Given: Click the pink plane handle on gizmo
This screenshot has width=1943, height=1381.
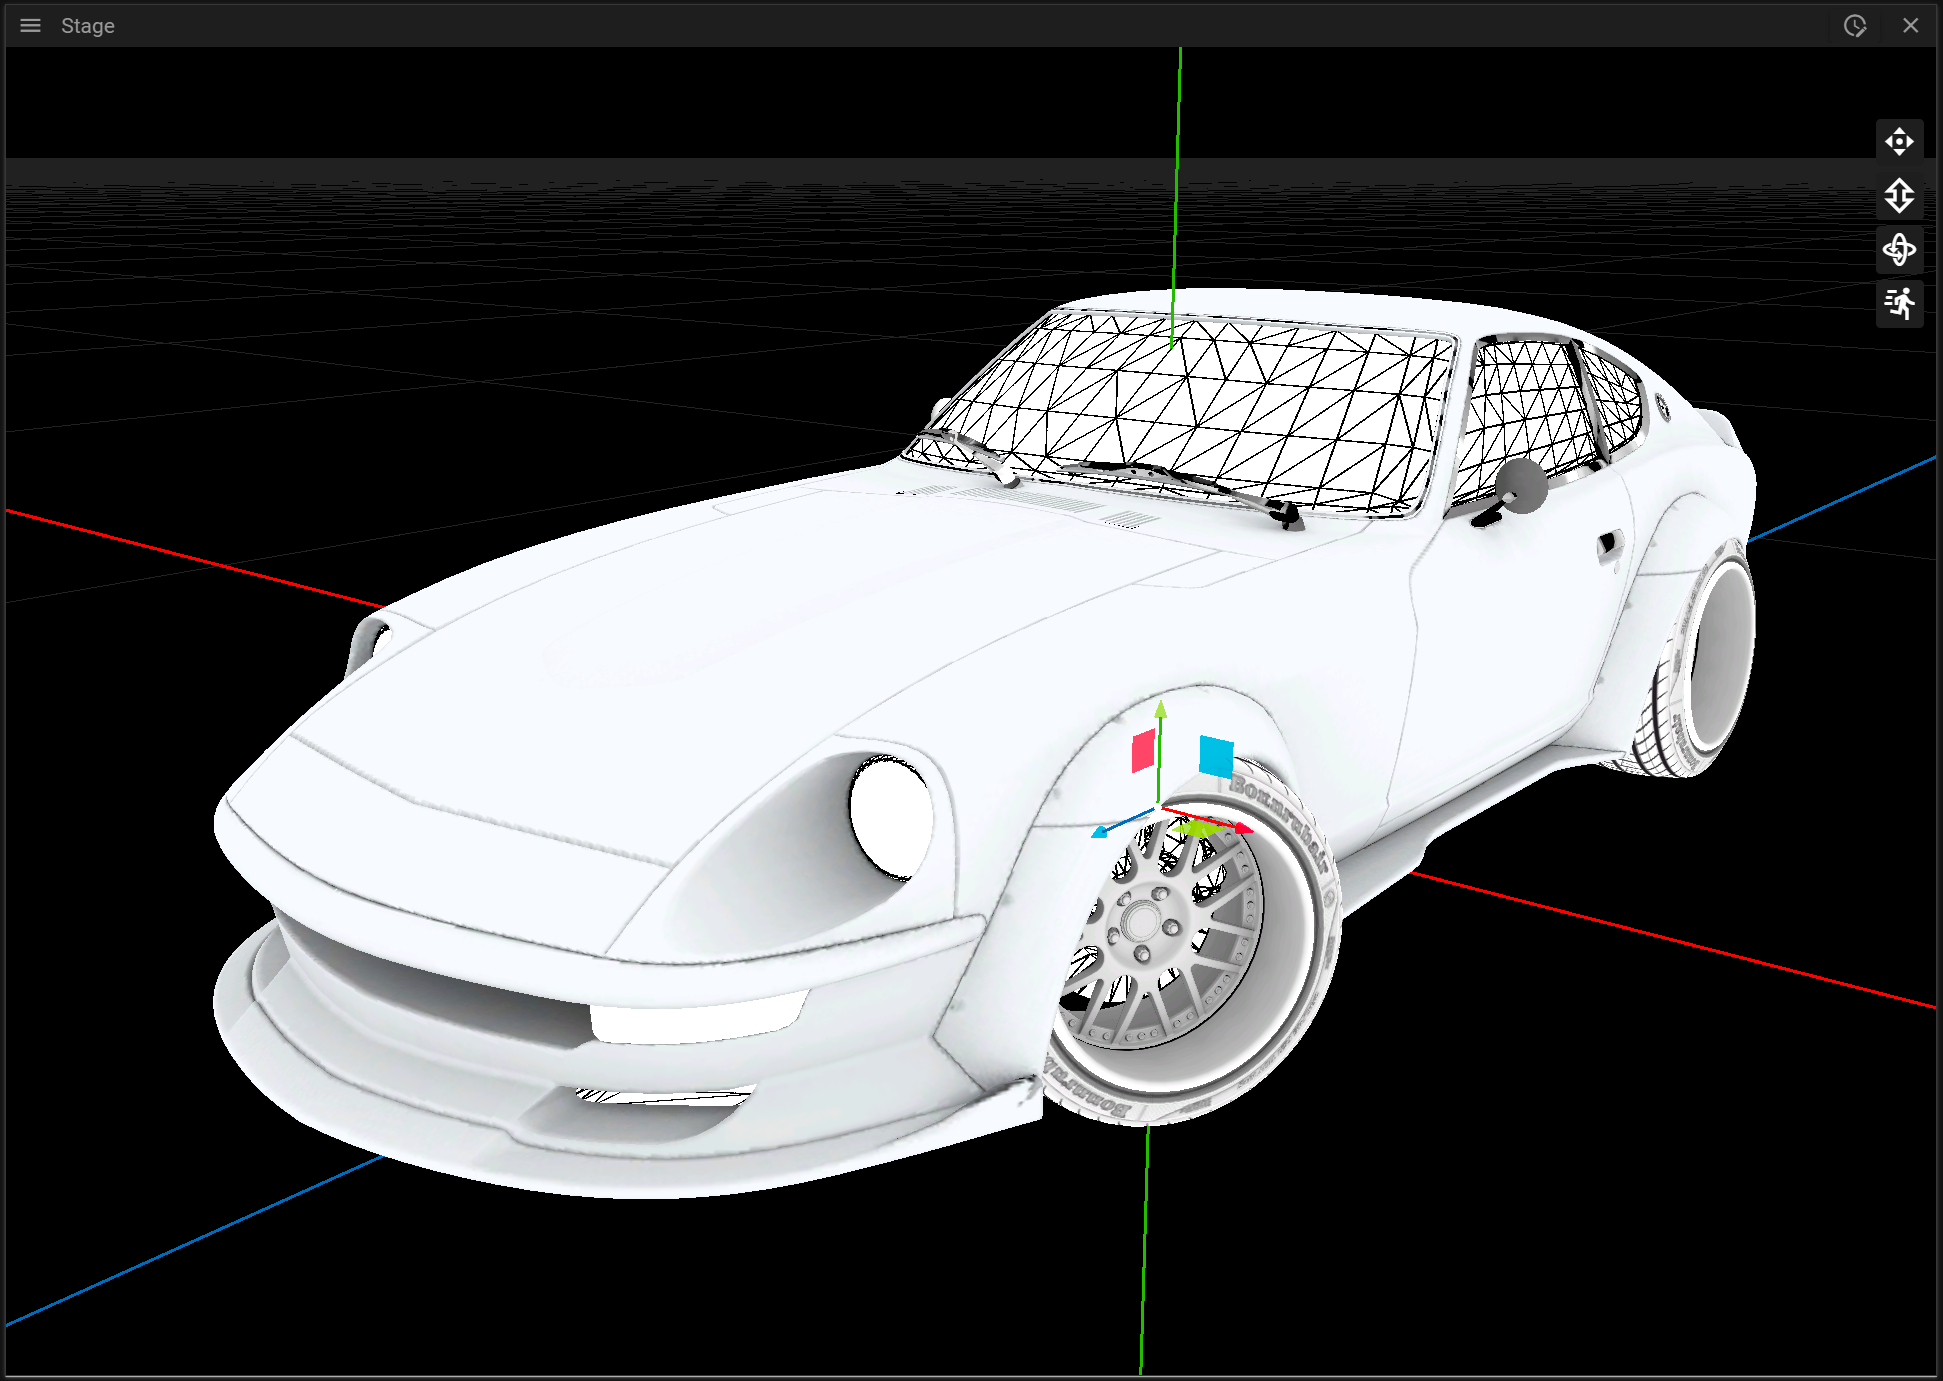Looking at the screenshot, I should [x=1143, y=751].
